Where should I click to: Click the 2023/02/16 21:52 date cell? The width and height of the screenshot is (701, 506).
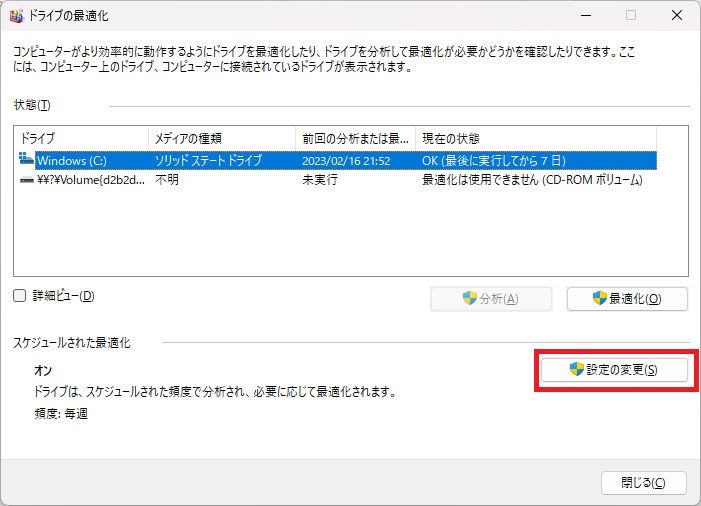(346, 161)
